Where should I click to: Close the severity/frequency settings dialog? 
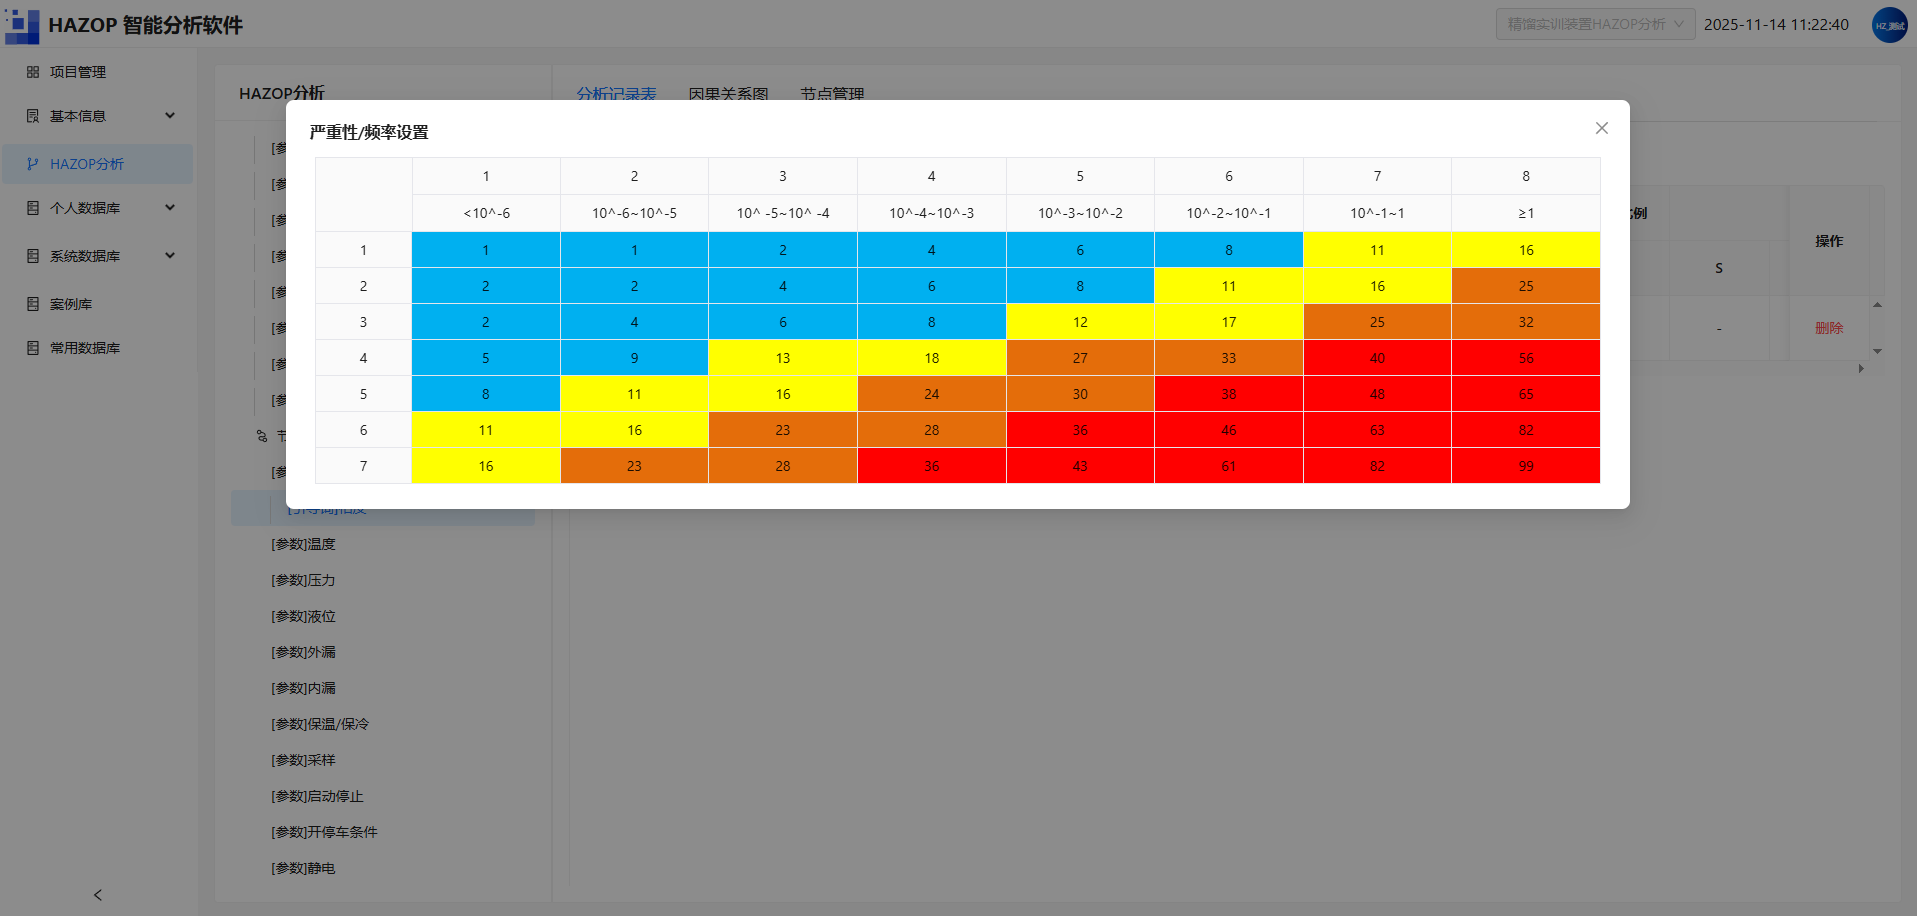coord(1601,128)
